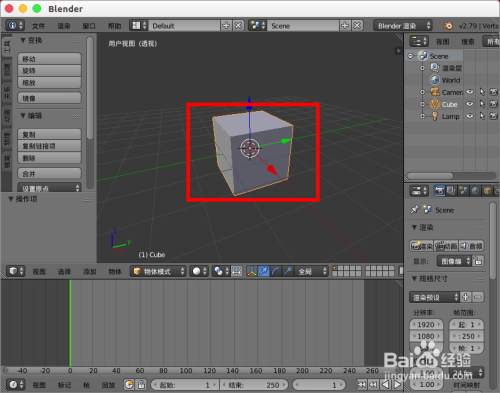This screenshot has width=500, height=393.
Task: Open the 文件 menu
Action: 38,26
